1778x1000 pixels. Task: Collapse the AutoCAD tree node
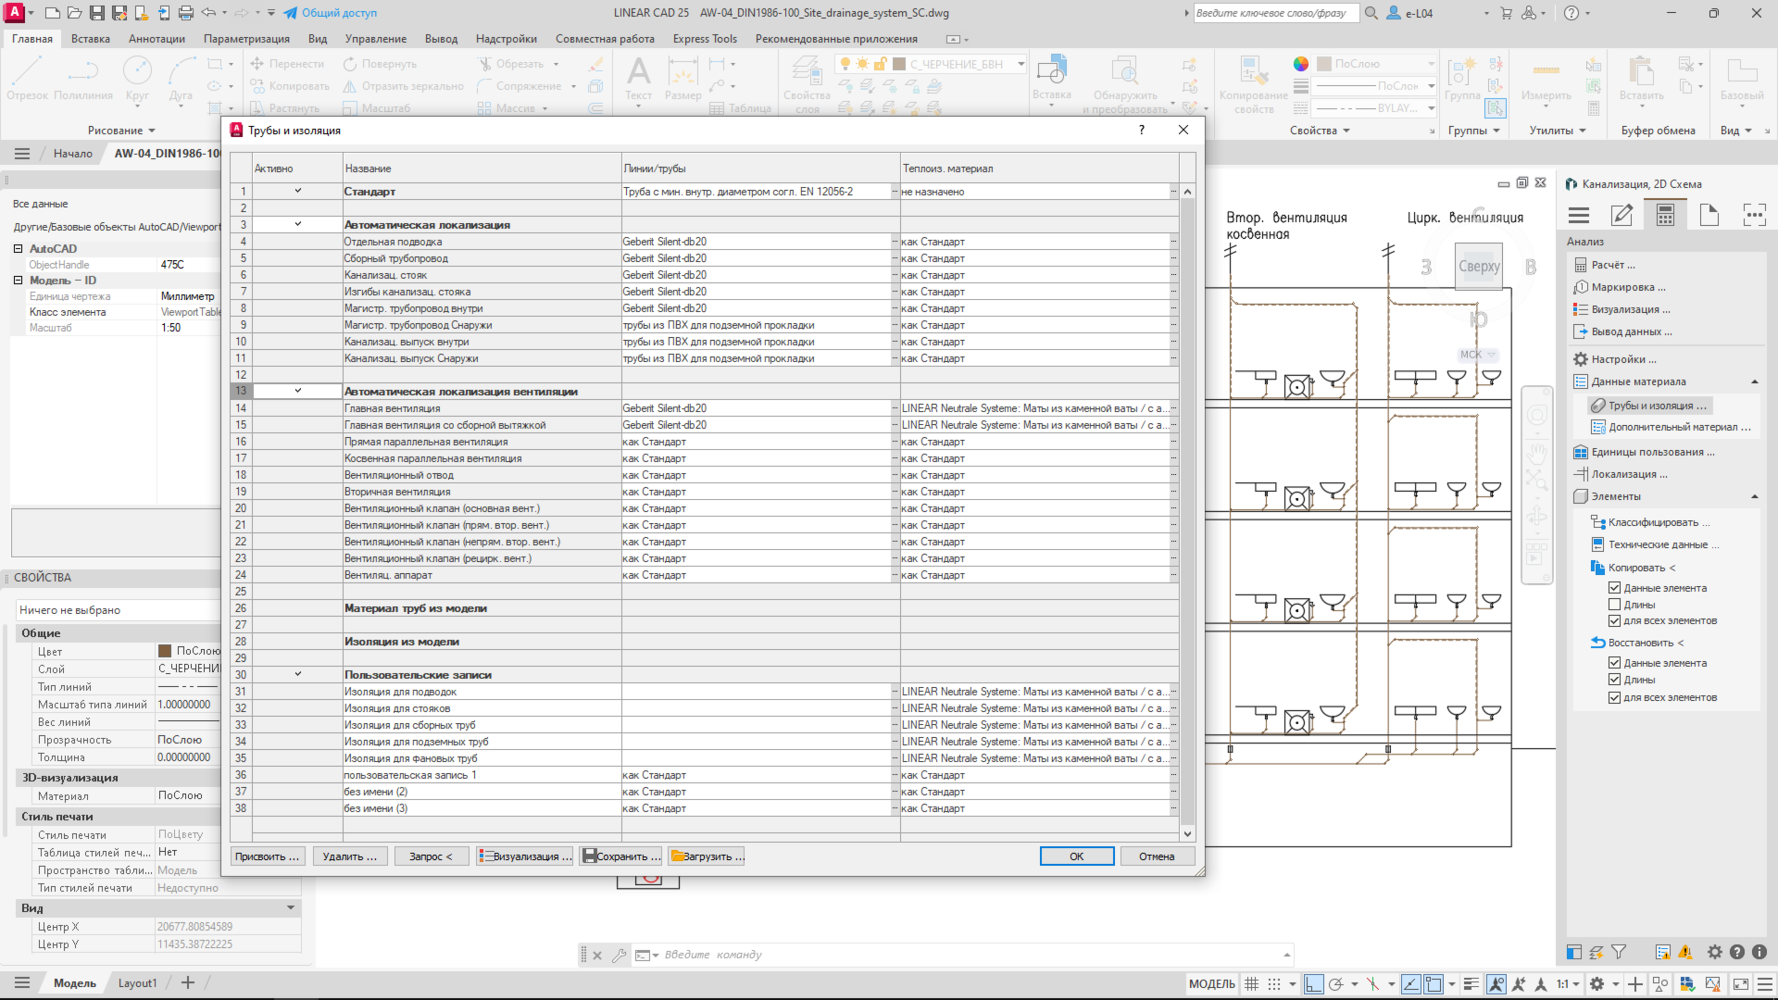pyautogui.click(x=18, y=248)
